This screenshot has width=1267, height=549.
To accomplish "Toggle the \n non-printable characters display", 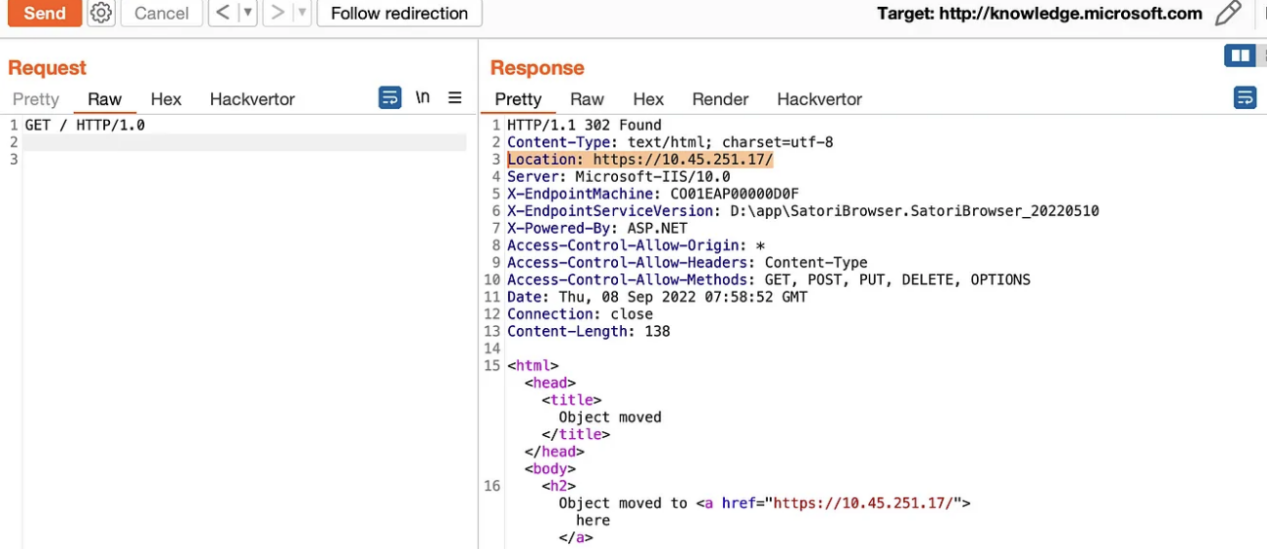I will click(x=423, y=98).
